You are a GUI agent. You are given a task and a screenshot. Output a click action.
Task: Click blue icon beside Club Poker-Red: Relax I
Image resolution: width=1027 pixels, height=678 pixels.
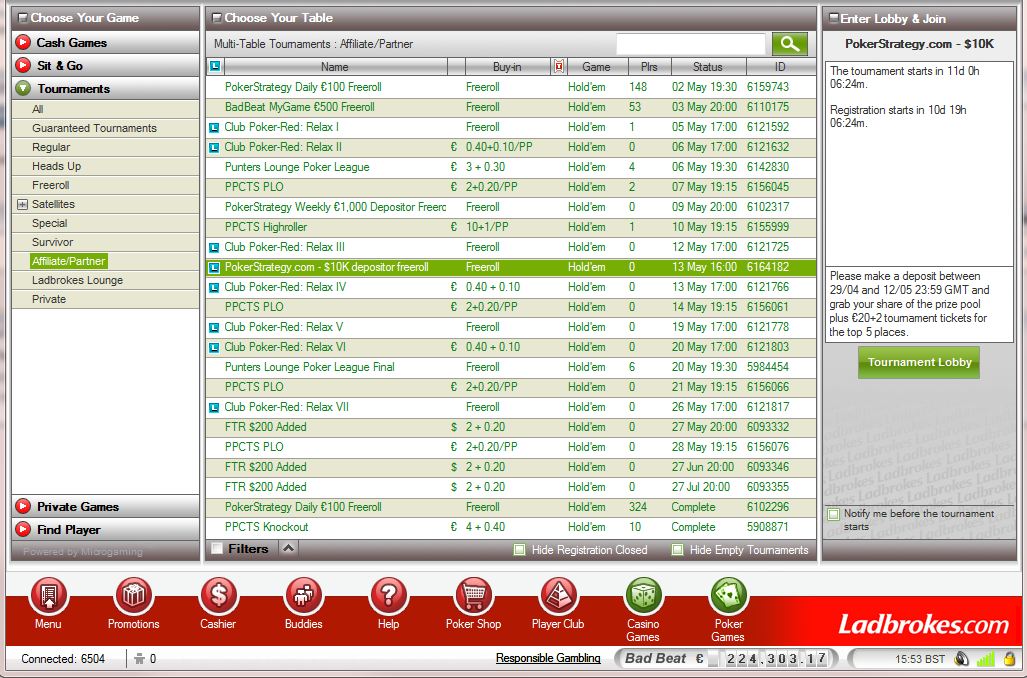pos(214,128)
